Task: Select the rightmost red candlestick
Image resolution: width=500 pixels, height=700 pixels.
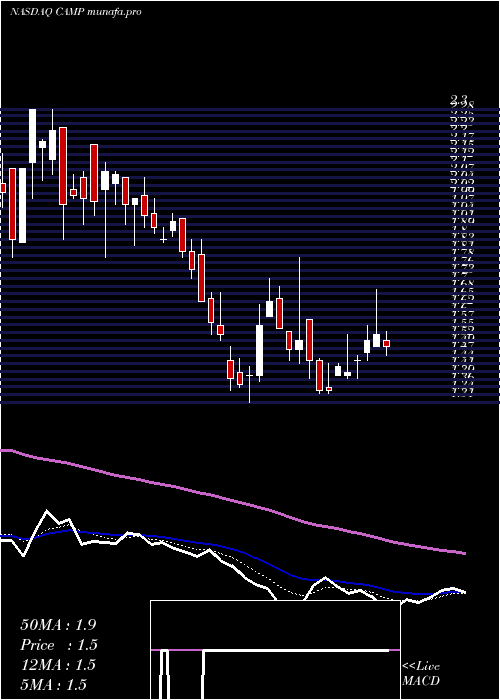Action: (387, 343)
